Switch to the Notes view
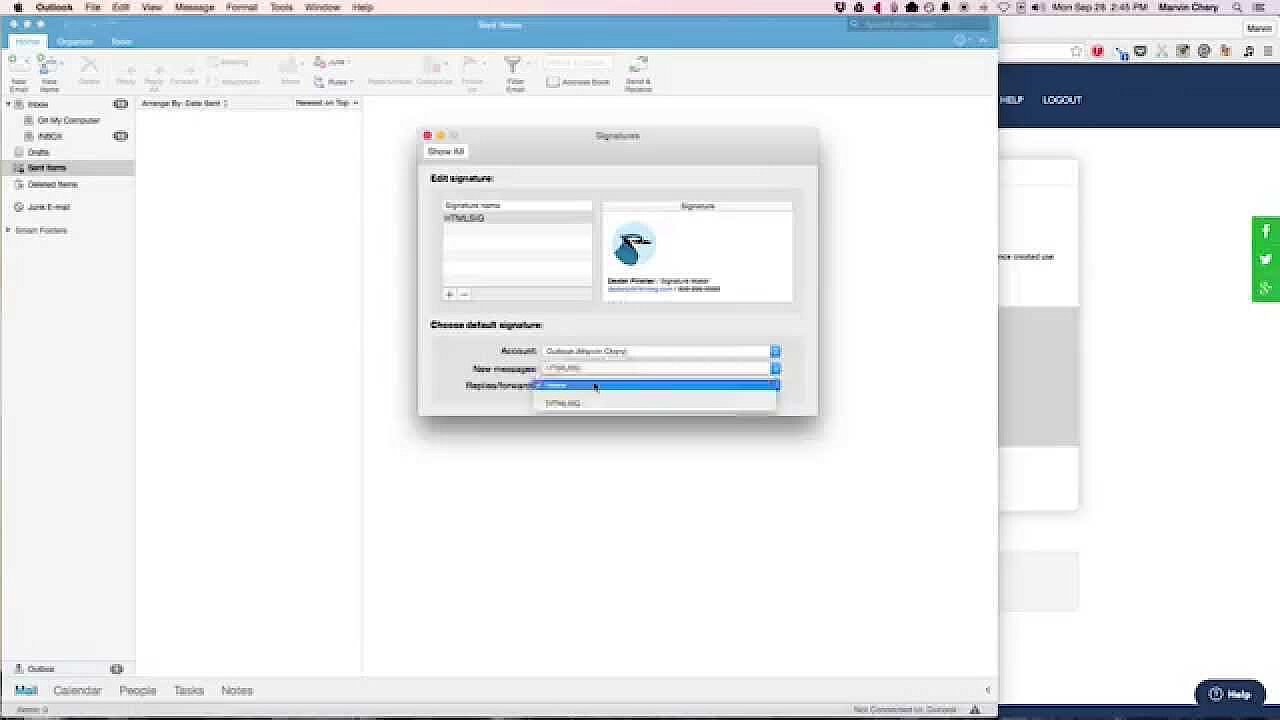1280x720 pixels. coord(237,690)
